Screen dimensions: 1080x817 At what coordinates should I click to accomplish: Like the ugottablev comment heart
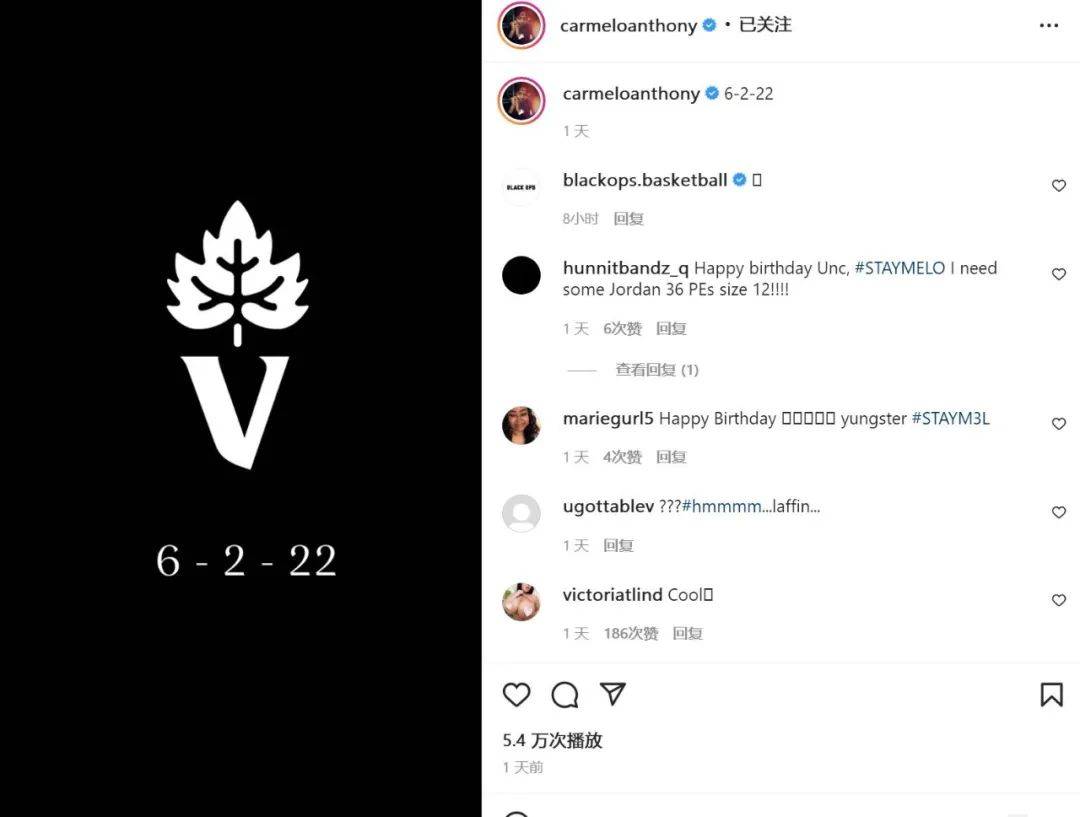click(x=1059, y=513)
